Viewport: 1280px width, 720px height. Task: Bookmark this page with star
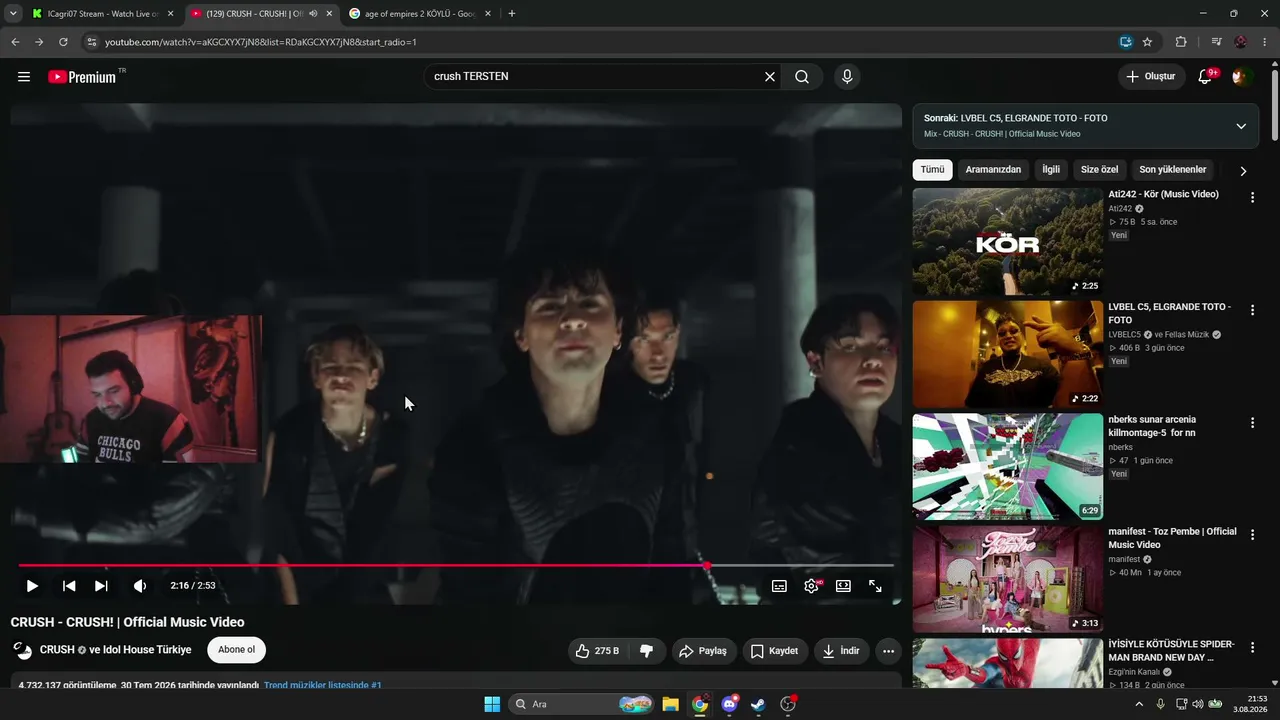point(1147,42)
